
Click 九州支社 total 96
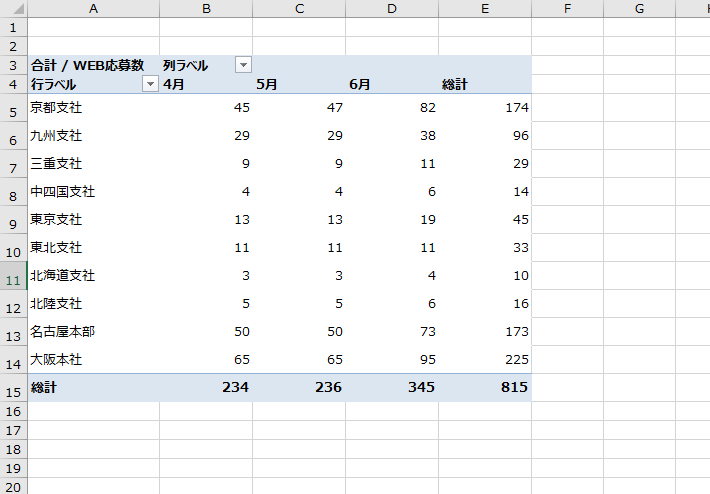(485, 136)
